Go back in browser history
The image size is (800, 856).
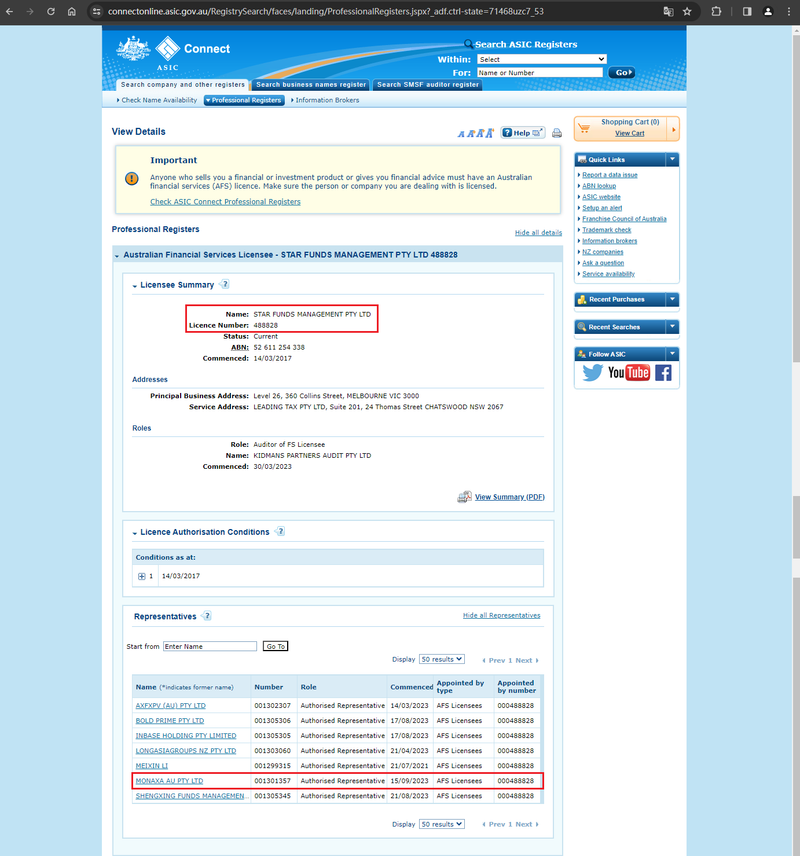(x=10, y=11)
